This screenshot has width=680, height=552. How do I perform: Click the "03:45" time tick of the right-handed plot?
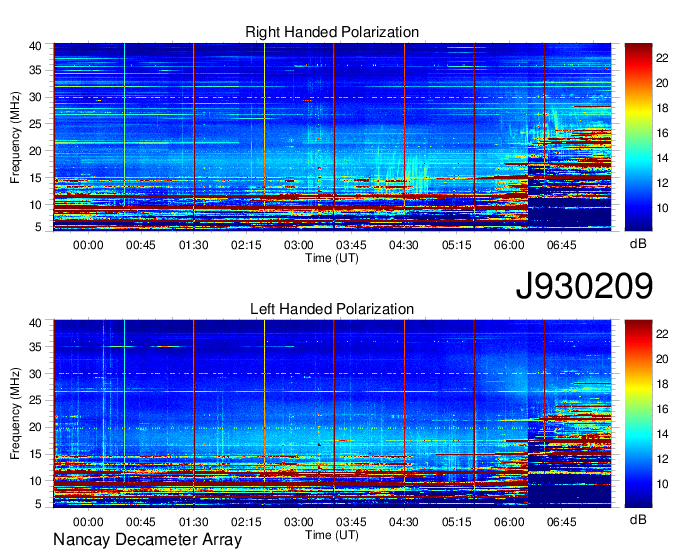click(x=351, y=245)
